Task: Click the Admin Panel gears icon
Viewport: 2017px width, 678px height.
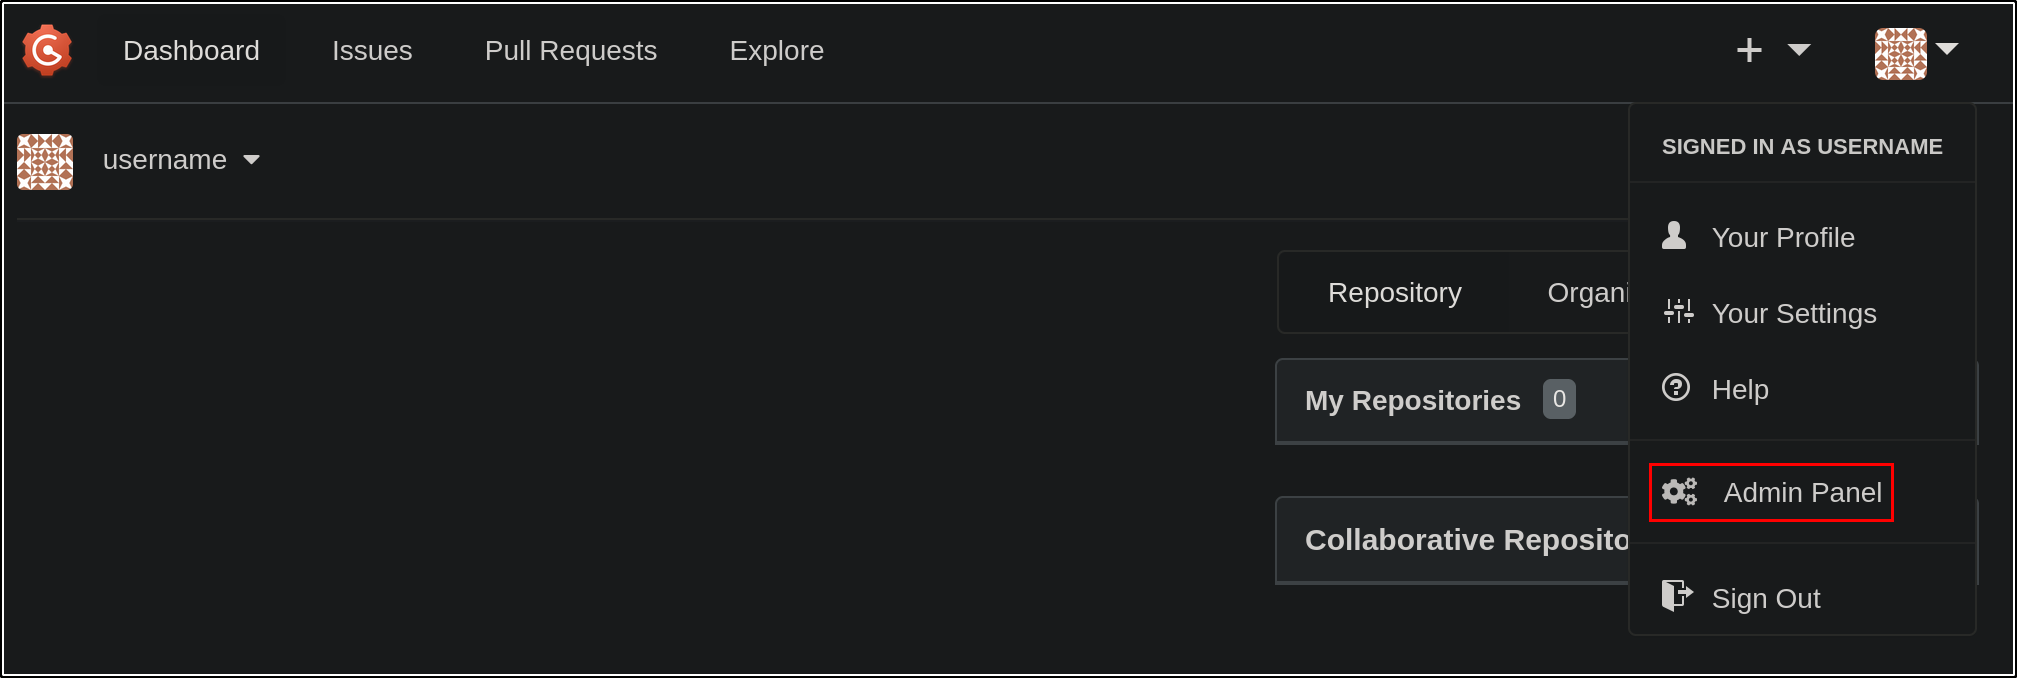Action: tap(1680, 492)
